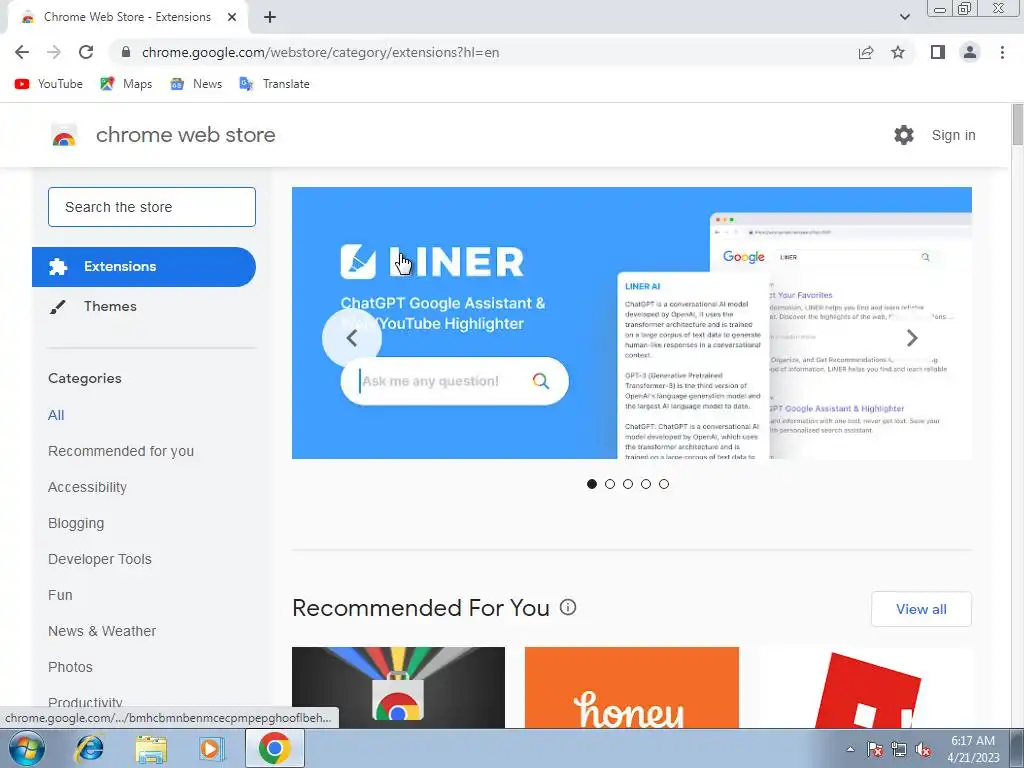Screen dimensions: 1024x768
Task: Switch to the Themes section
Action: 110,306
